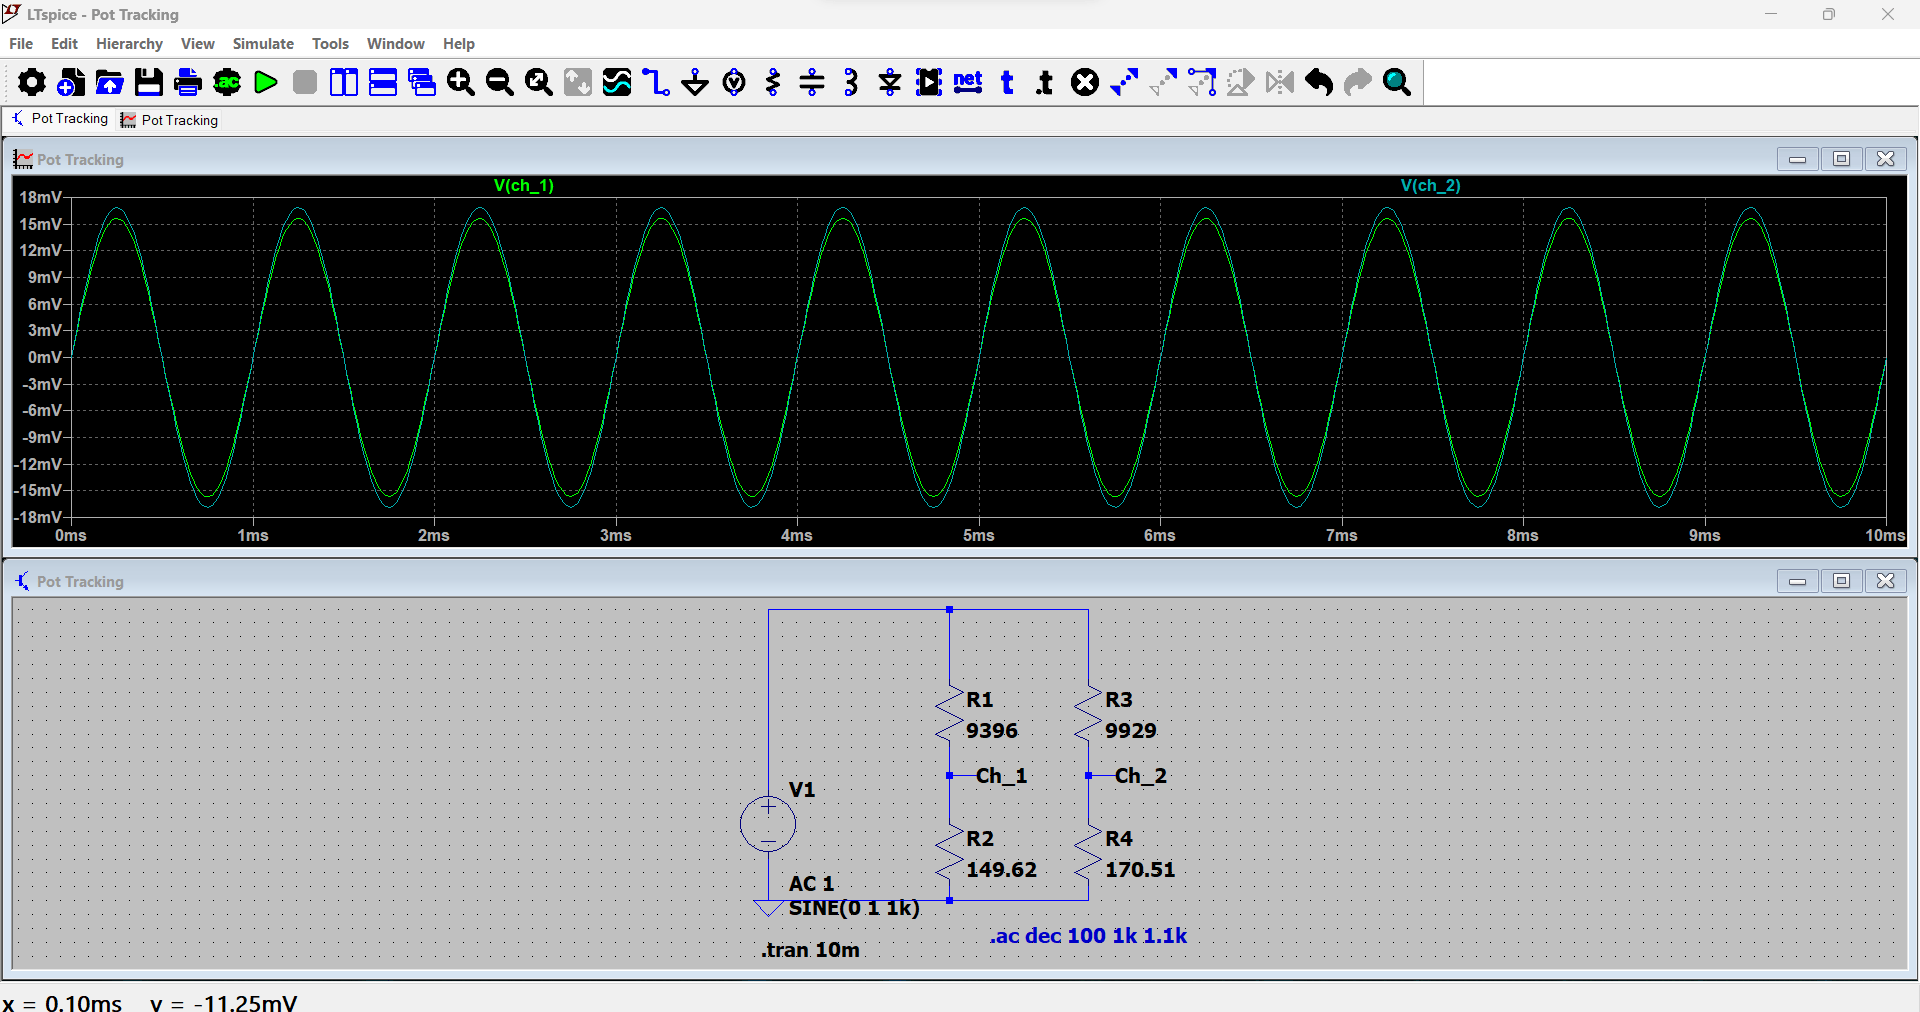Select resistor R1 value 9396

992,731
